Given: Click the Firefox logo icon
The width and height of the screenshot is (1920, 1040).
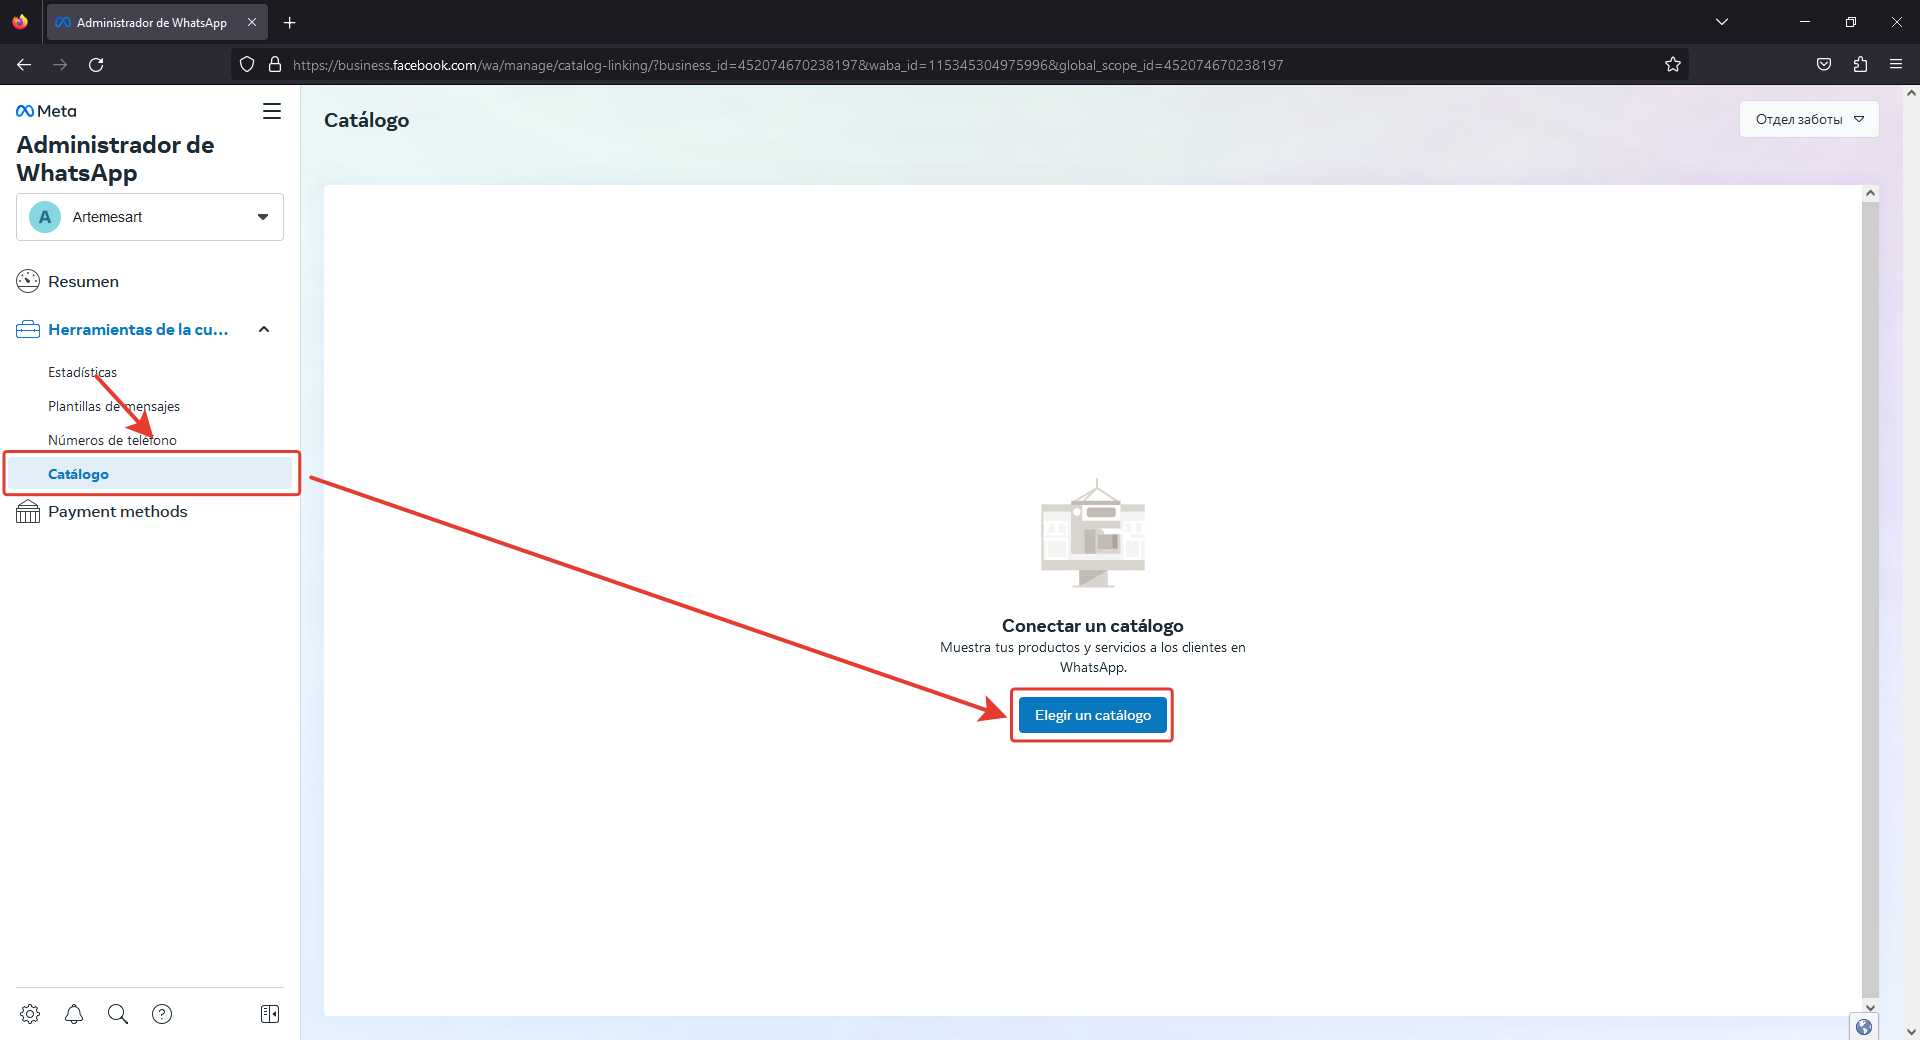Looking at the screenshot, I should [x=20, y=22].
